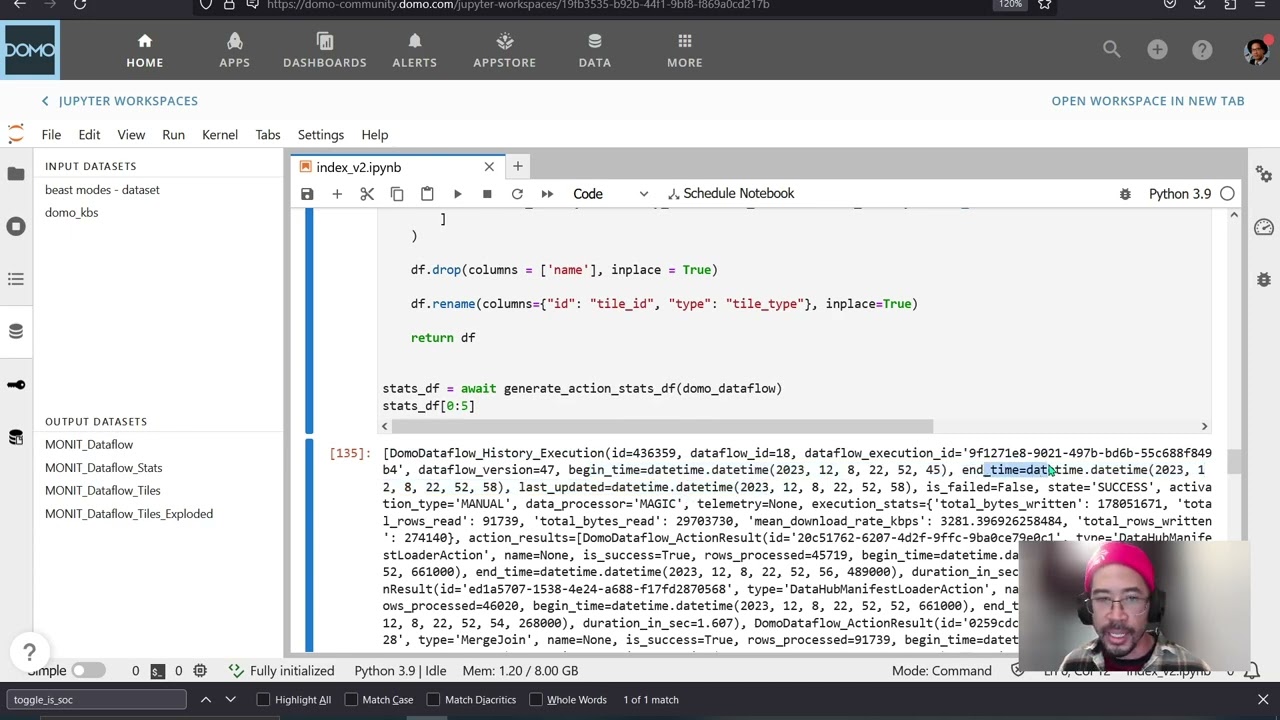The width and height of the screenshot is (1280, 720).
Task: Enable the Match Case checkbox
Action: pyautogui.click(x=351, y=700)
